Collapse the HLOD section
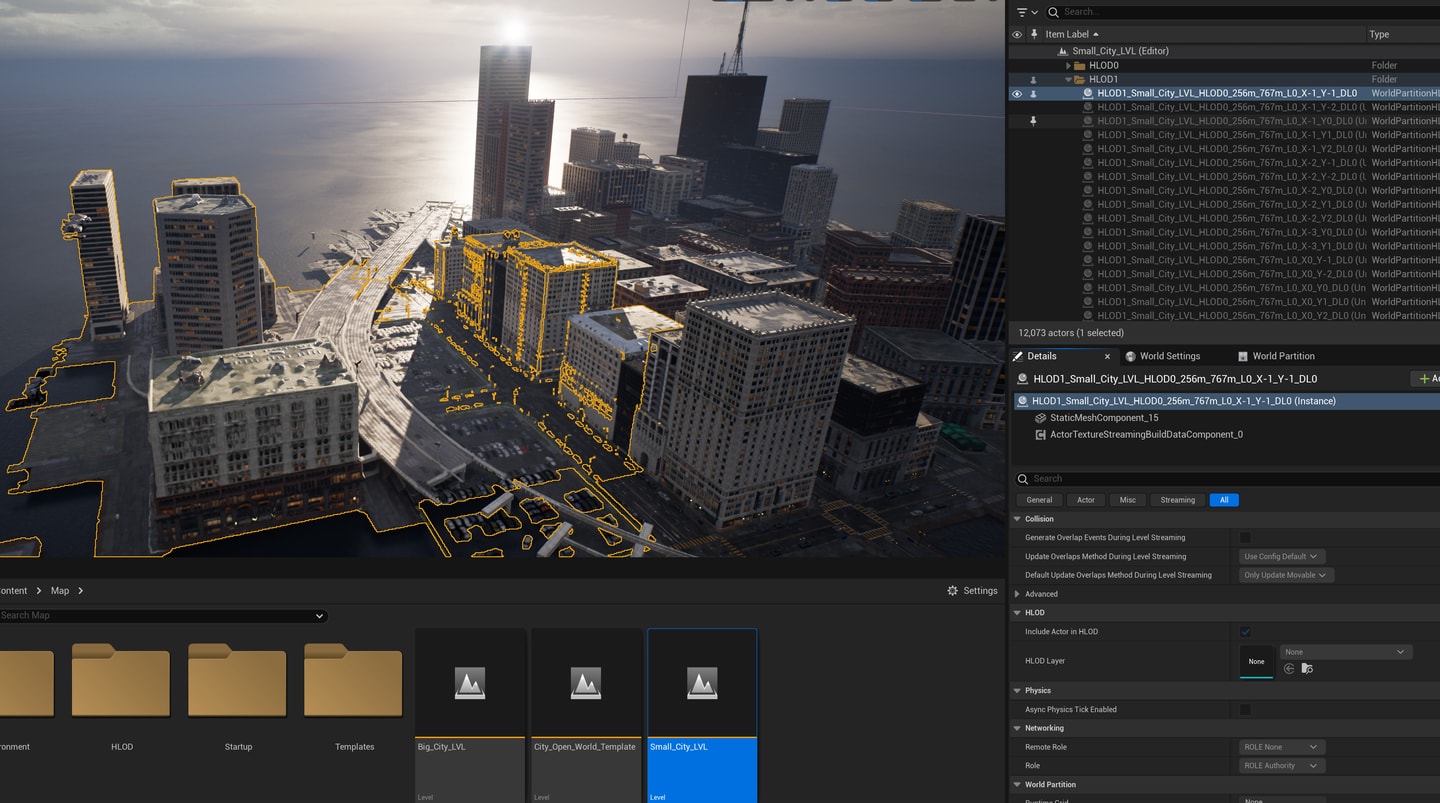 (1018, 613)
